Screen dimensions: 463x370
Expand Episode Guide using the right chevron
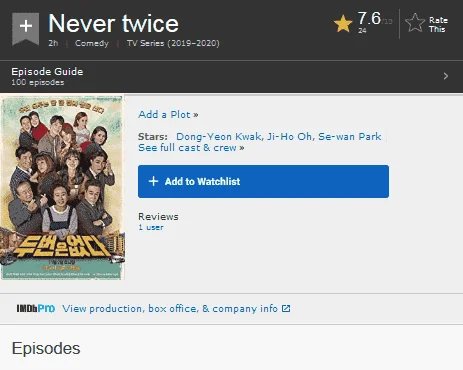[446, 76]
